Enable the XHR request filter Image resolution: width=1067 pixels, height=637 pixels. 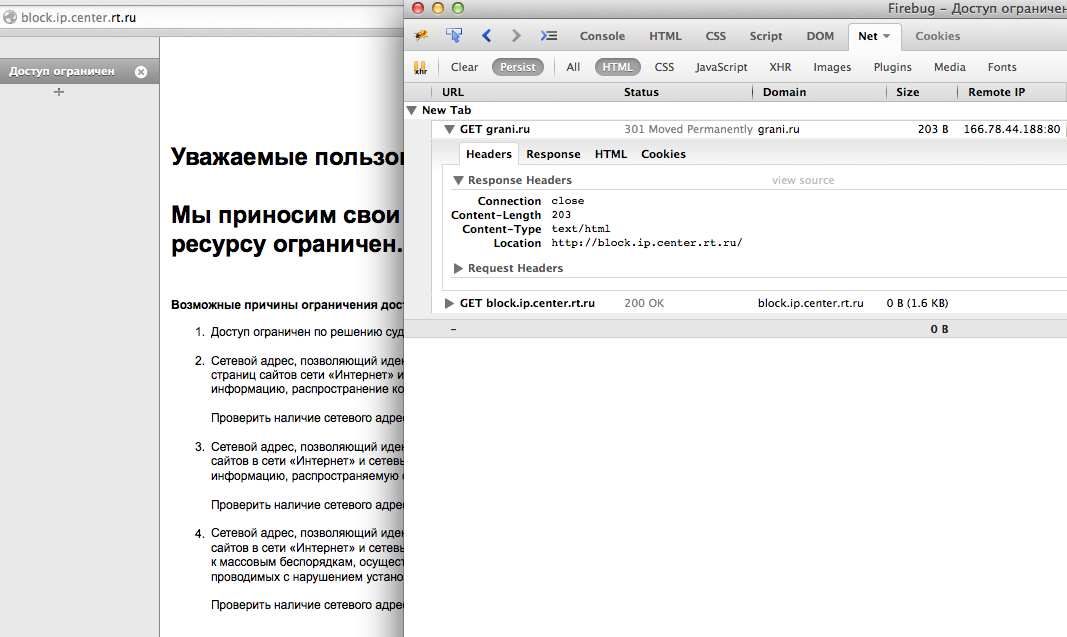pos(780,67)
